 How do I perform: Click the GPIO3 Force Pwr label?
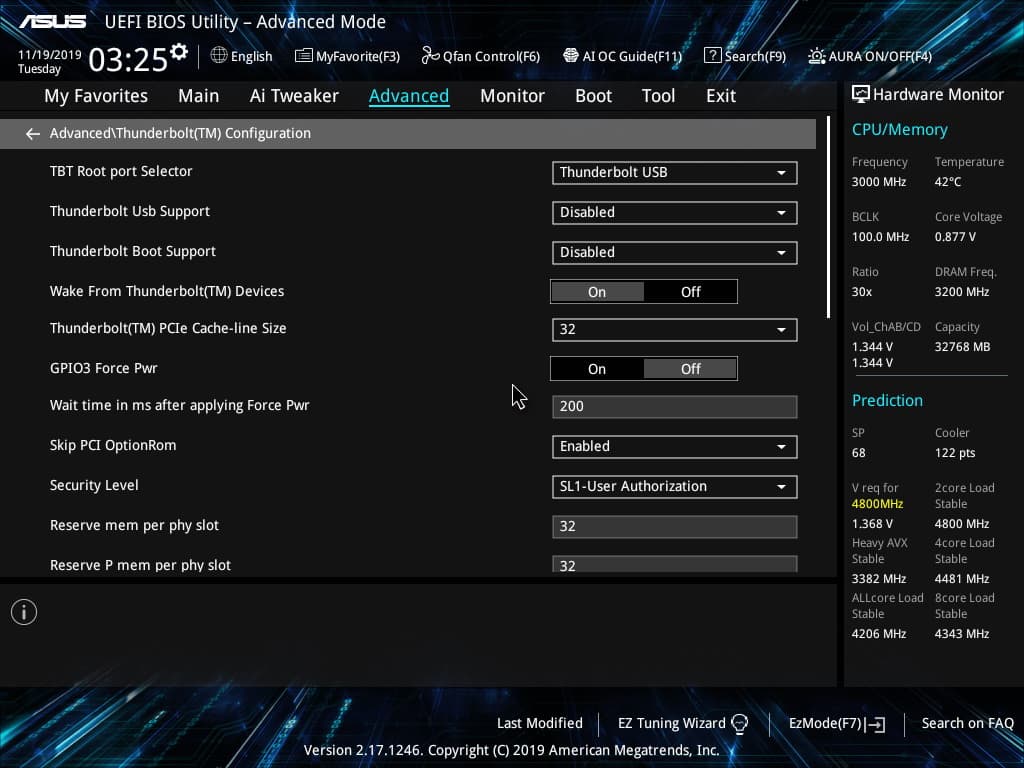pos(103,368)
